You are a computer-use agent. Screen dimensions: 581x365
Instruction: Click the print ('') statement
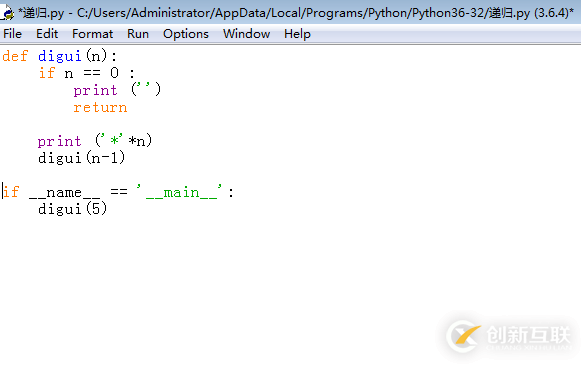tap(117, 90)
